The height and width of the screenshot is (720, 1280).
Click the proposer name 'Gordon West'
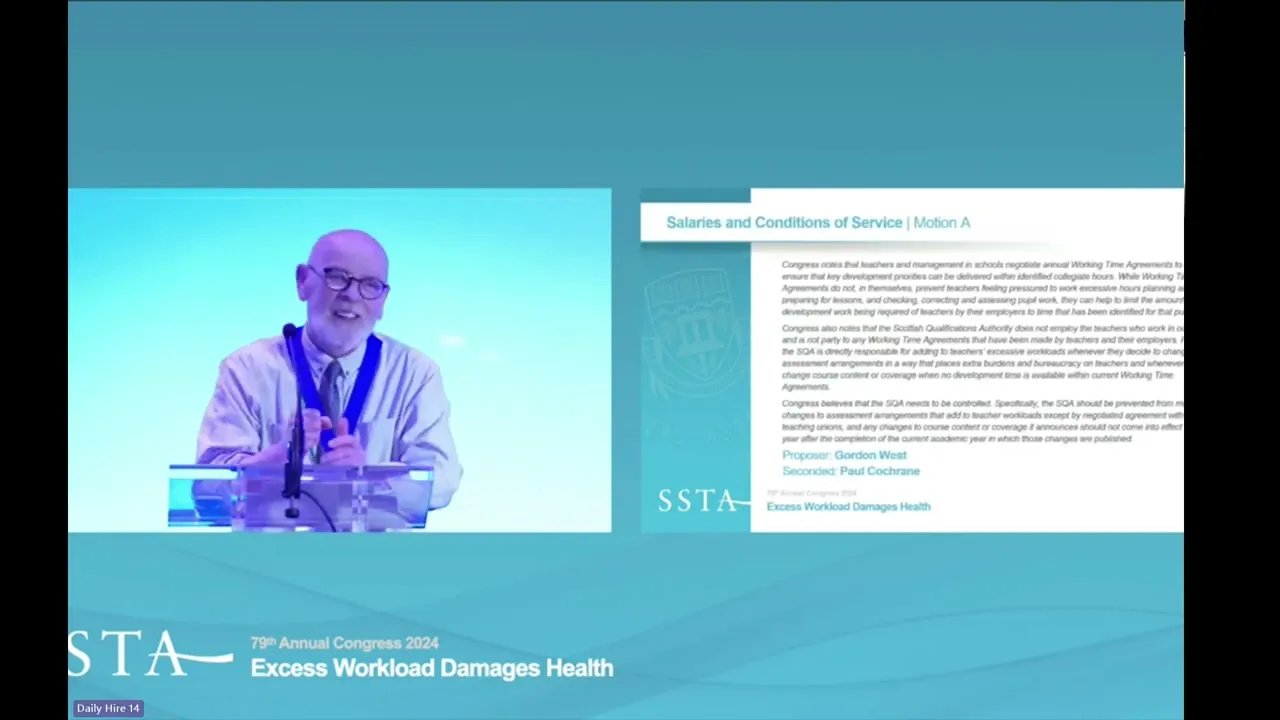[870, 455]
